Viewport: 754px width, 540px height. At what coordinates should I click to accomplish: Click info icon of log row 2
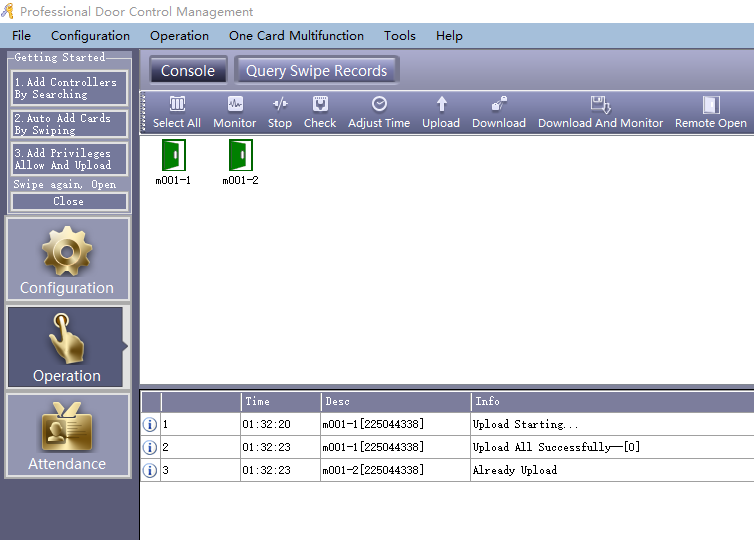coord(150,447)
